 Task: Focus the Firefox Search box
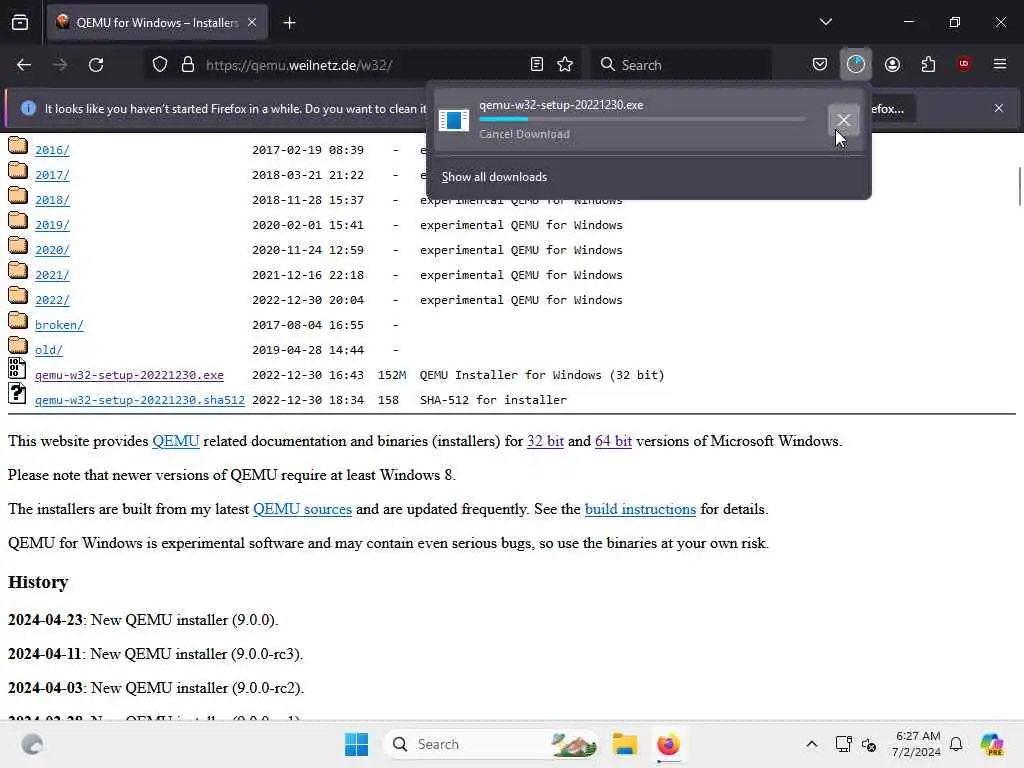[x=681, y=65]
